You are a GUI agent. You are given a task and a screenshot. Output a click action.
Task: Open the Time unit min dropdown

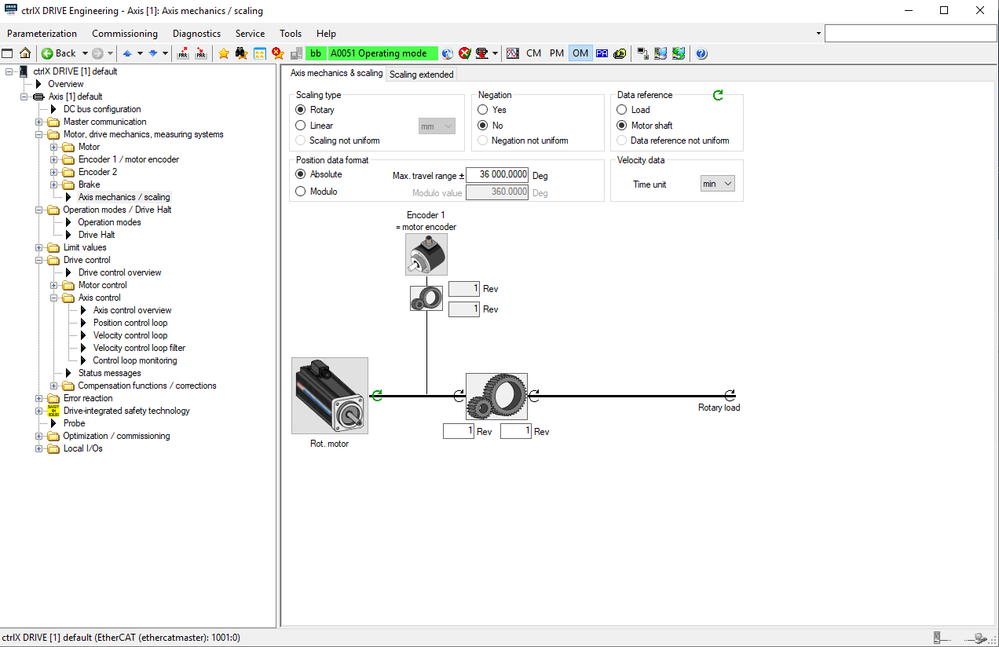click(717, 184)
